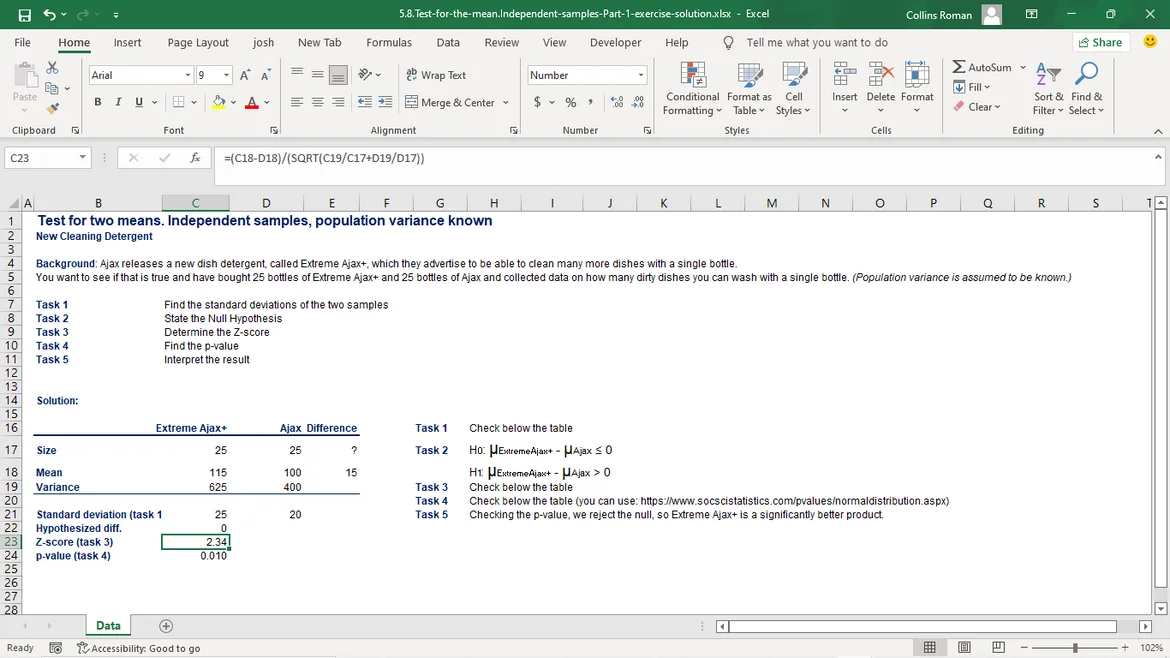Click the Share button

click(1100, 42)
